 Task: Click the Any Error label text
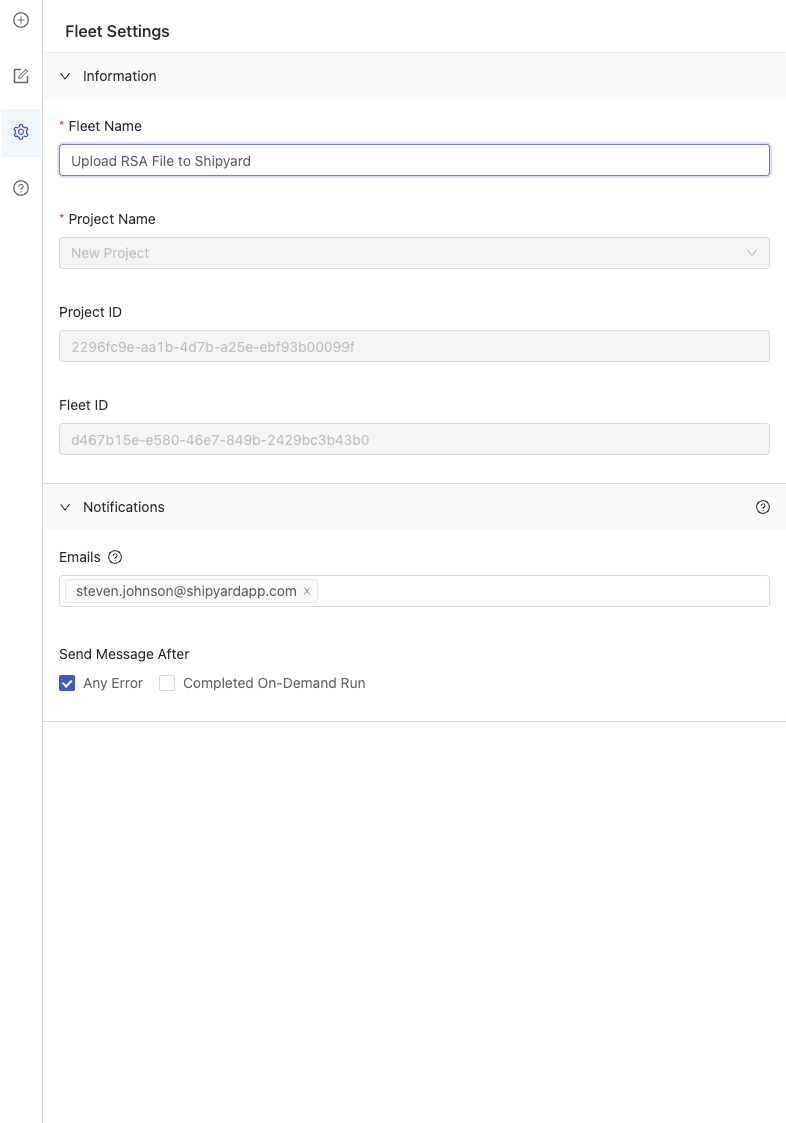tap(112, 683)
